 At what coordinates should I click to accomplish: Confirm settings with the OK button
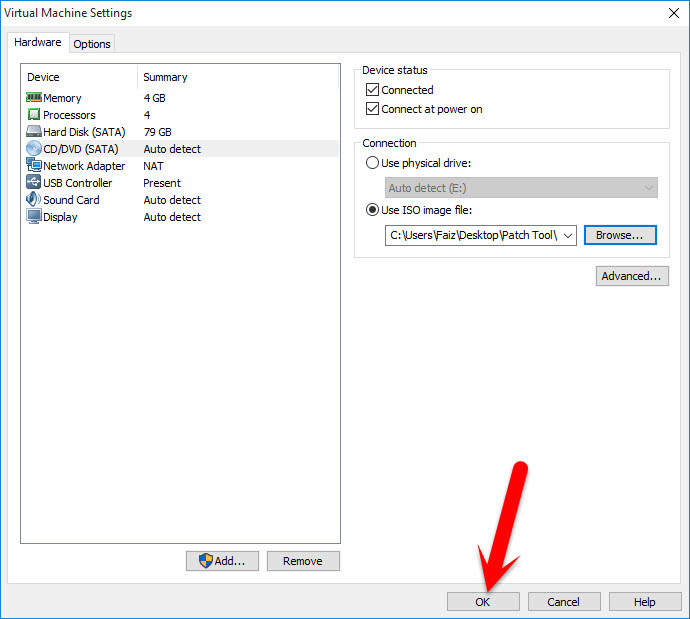tap(483, 601)
